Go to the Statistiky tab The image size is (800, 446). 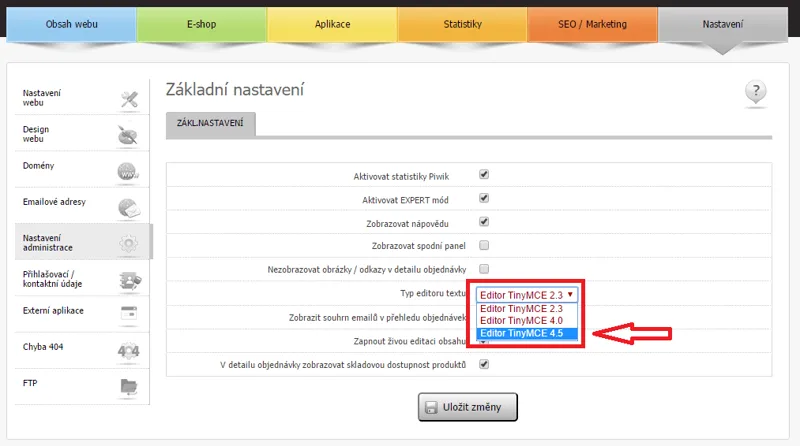[x=462, y=24]
